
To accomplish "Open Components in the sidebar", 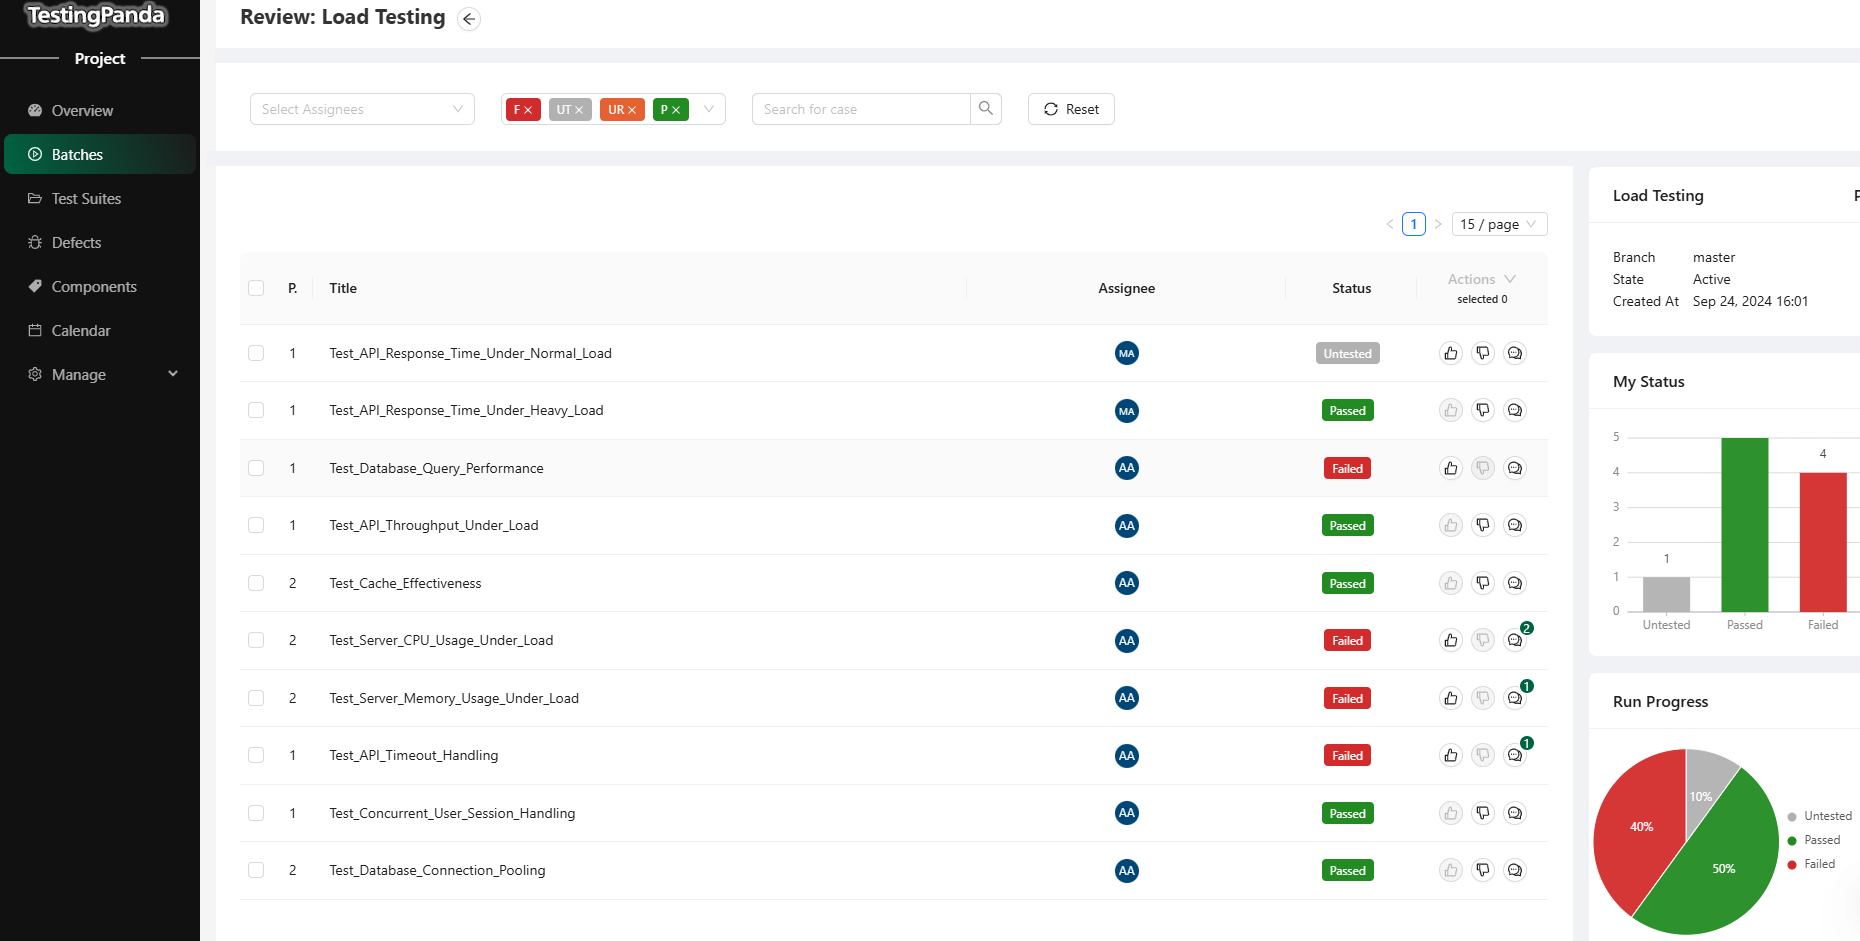I will coord(100,286).
